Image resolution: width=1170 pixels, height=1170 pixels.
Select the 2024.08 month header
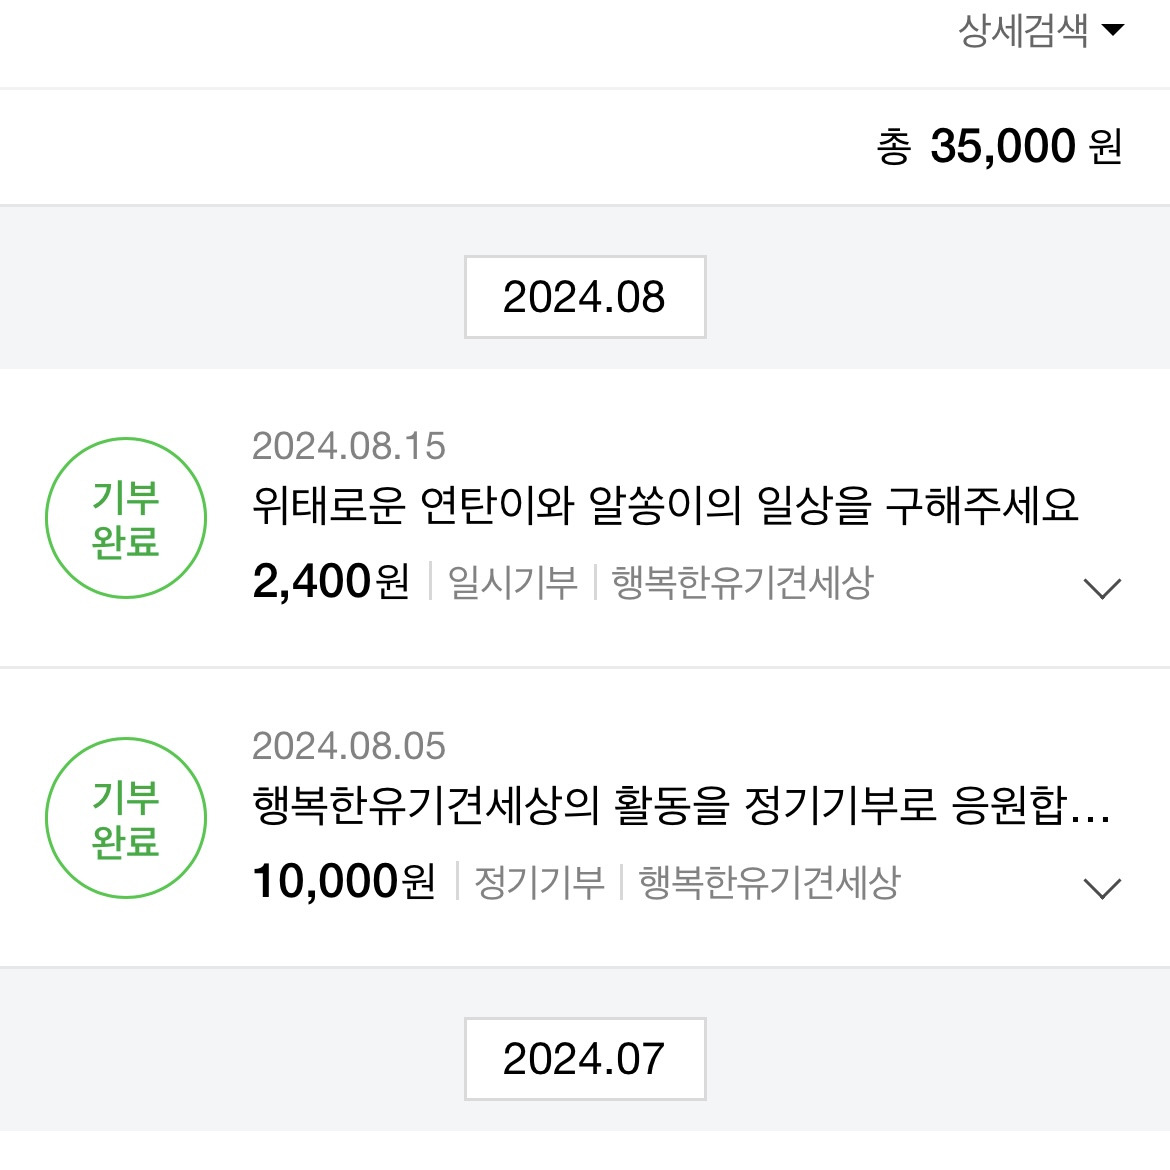(584, 297)
